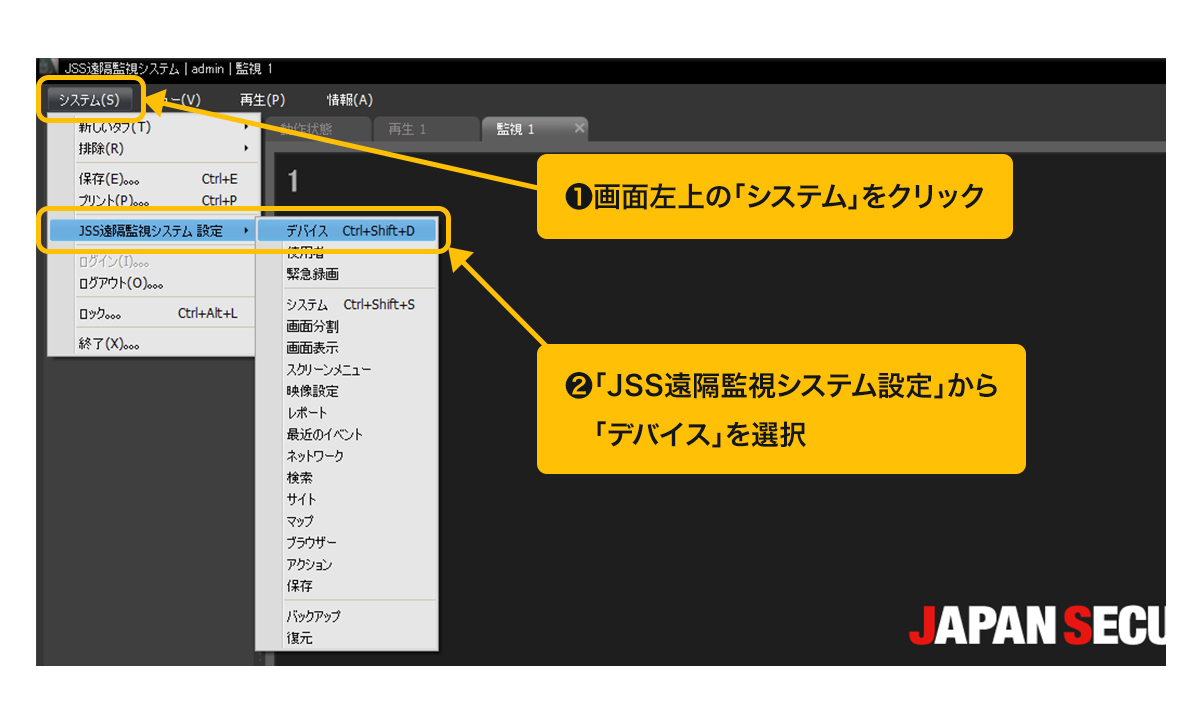The image size is (1200, 719).
Task: Open マップ settings
Action: [x=347, y=521]
